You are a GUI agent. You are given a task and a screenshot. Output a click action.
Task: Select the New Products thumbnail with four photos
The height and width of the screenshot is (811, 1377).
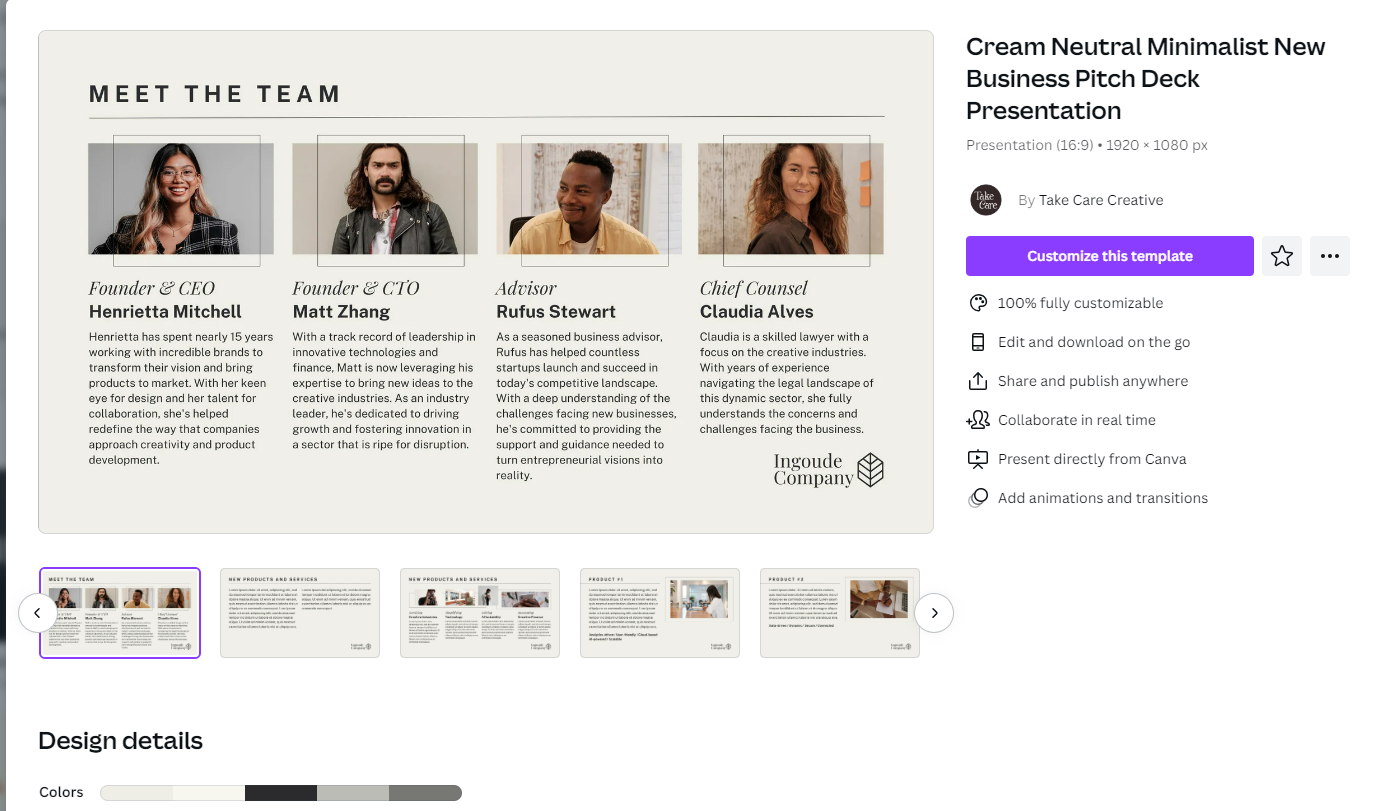480,613
